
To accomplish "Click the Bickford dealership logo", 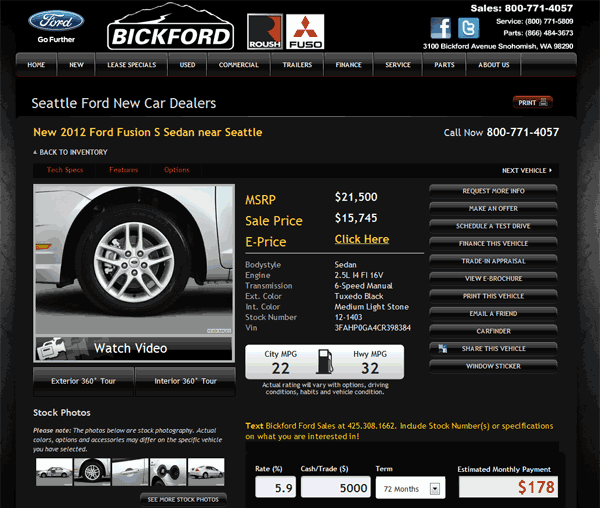I will (170, 27).
